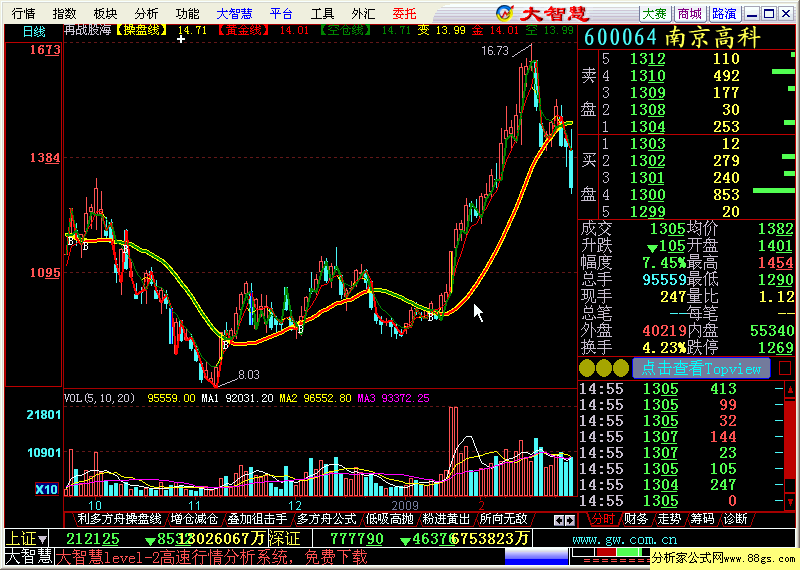Click the VOL(5,10,20) indicator label
This screenshot has width=800, height=570.
click(x=99, y=398)
